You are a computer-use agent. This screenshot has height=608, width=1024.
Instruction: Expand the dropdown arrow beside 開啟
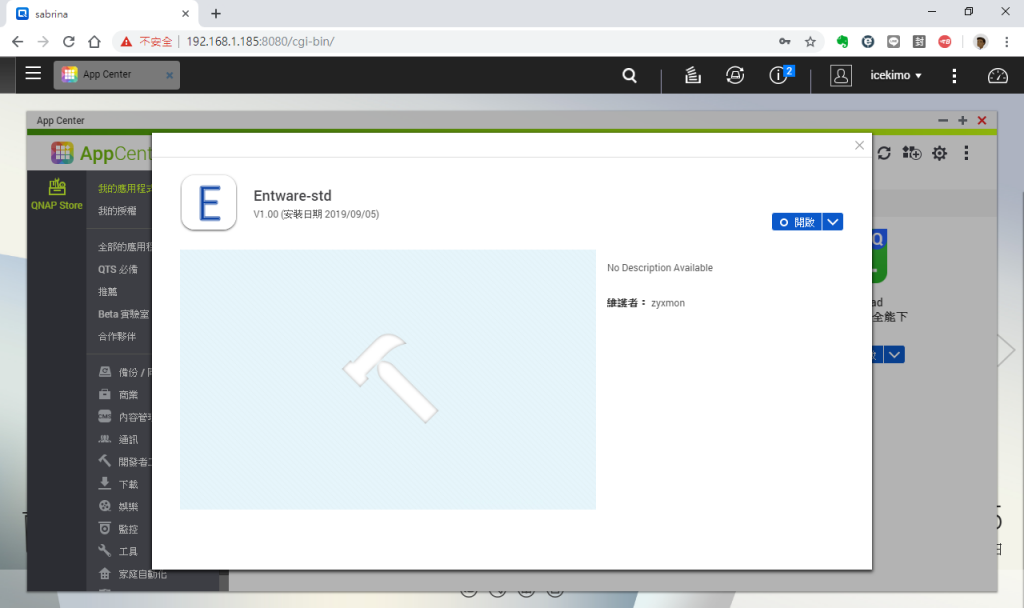tap(833, 222)
